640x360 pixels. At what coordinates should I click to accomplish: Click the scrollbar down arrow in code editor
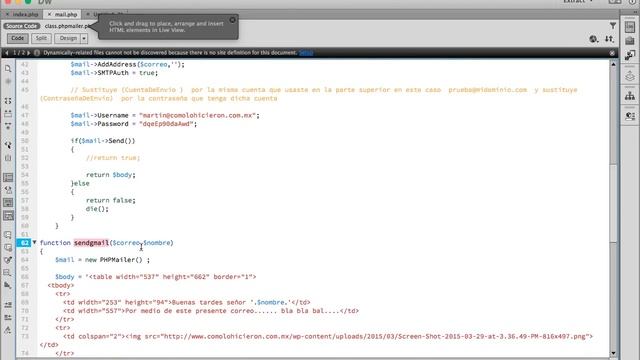(x=613, y=353)
